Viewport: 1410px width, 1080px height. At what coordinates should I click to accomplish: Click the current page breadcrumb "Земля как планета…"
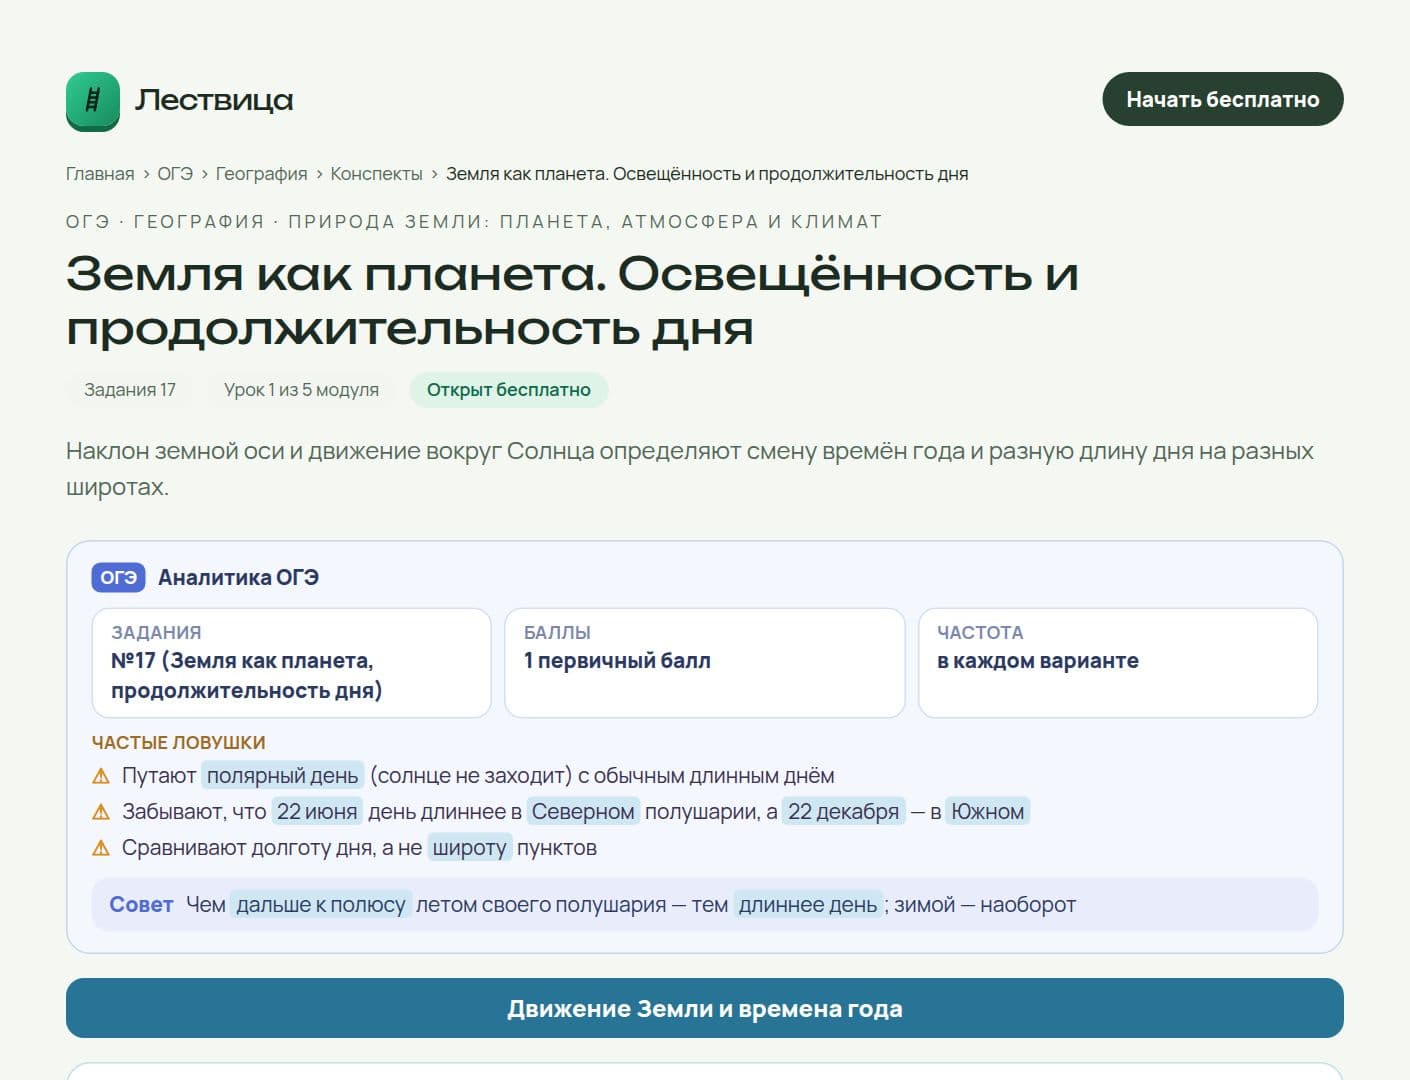click(707, 174)
